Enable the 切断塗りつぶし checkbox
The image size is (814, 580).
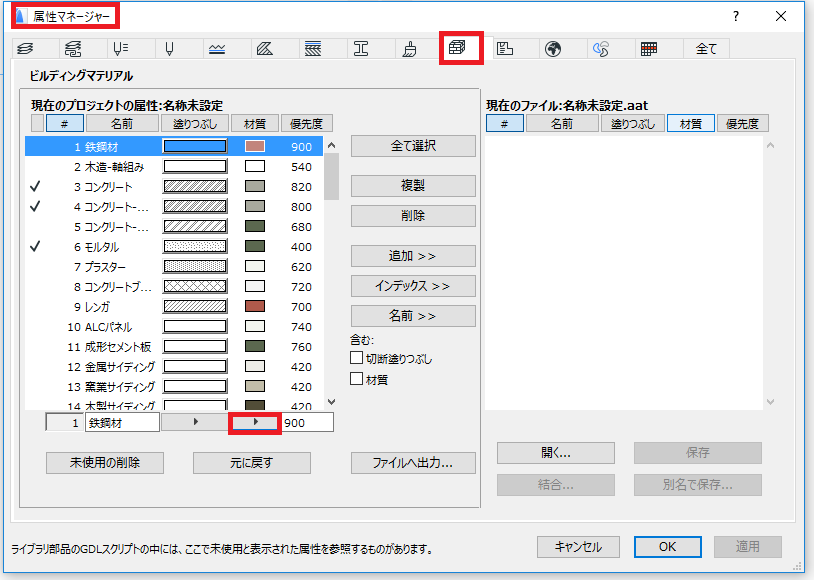356,358
